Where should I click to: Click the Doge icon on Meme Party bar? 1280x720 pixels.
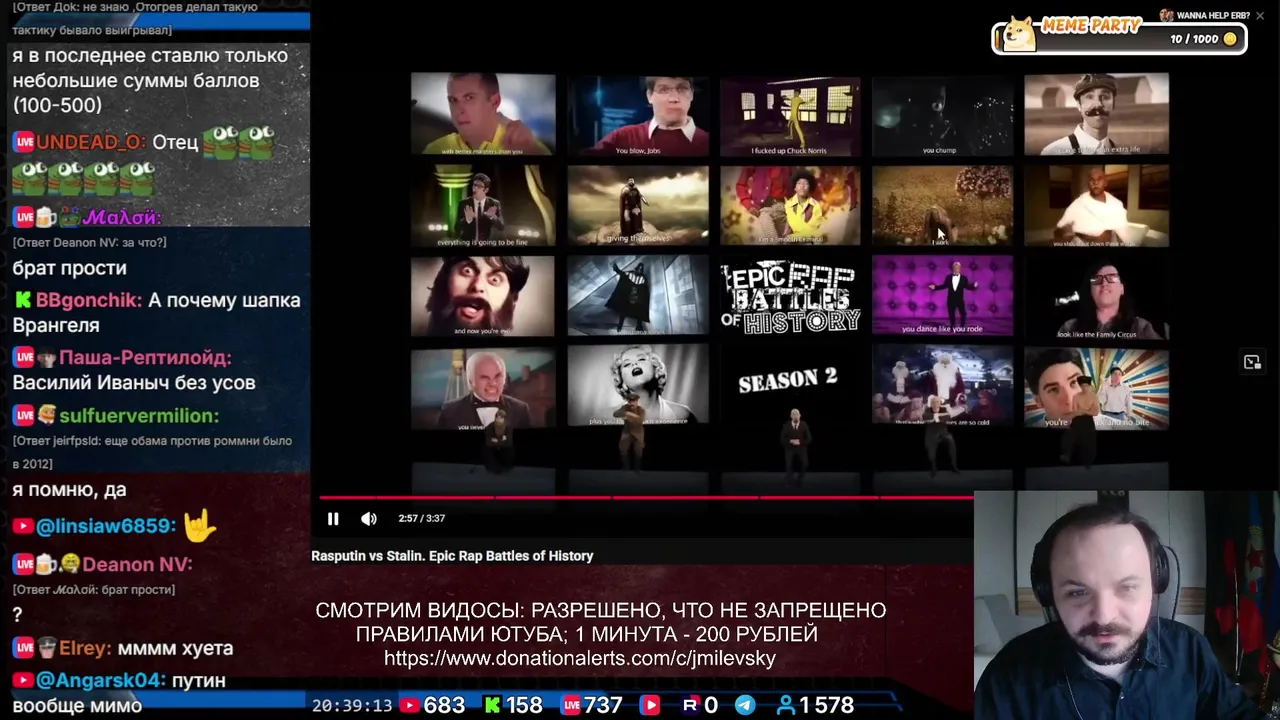tap(1020, 35)
